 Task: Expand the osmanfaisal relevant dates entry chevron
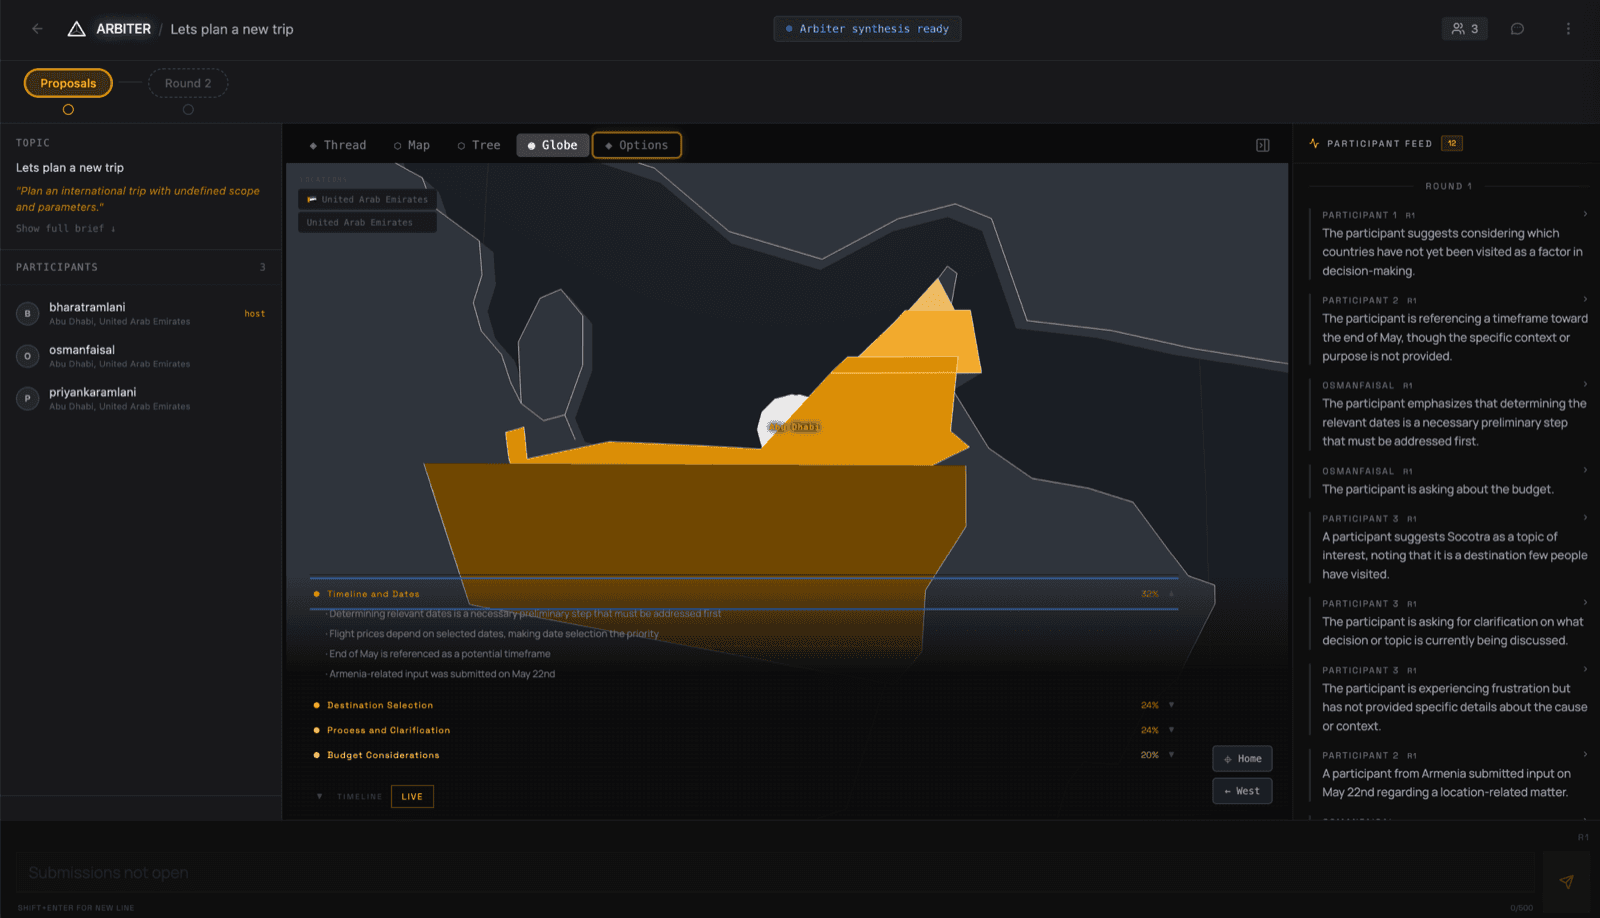pos(1585,384)
